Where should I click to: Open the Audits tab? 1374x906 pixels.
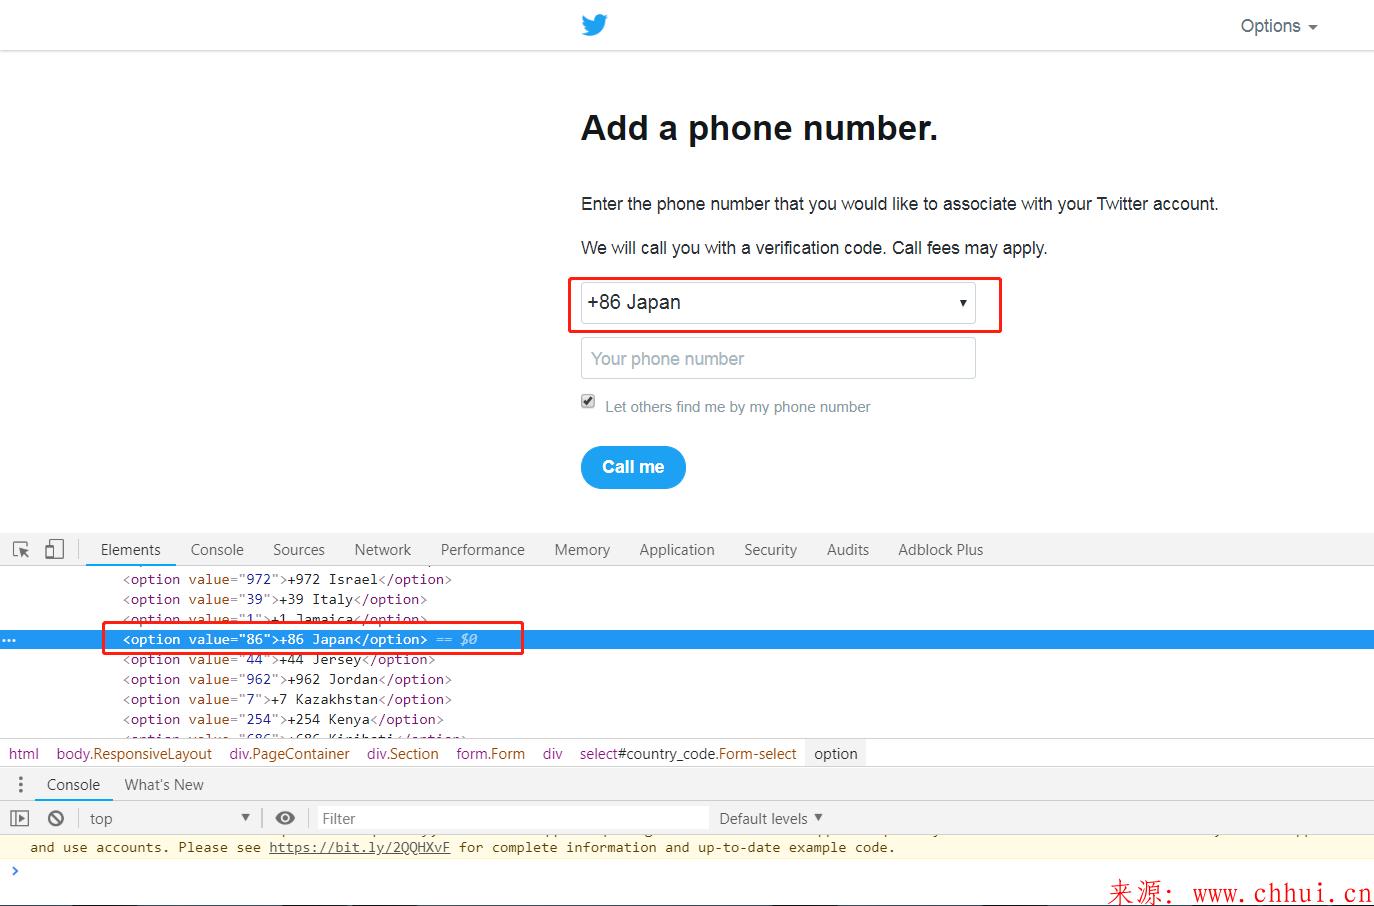[x=848, y=549]
